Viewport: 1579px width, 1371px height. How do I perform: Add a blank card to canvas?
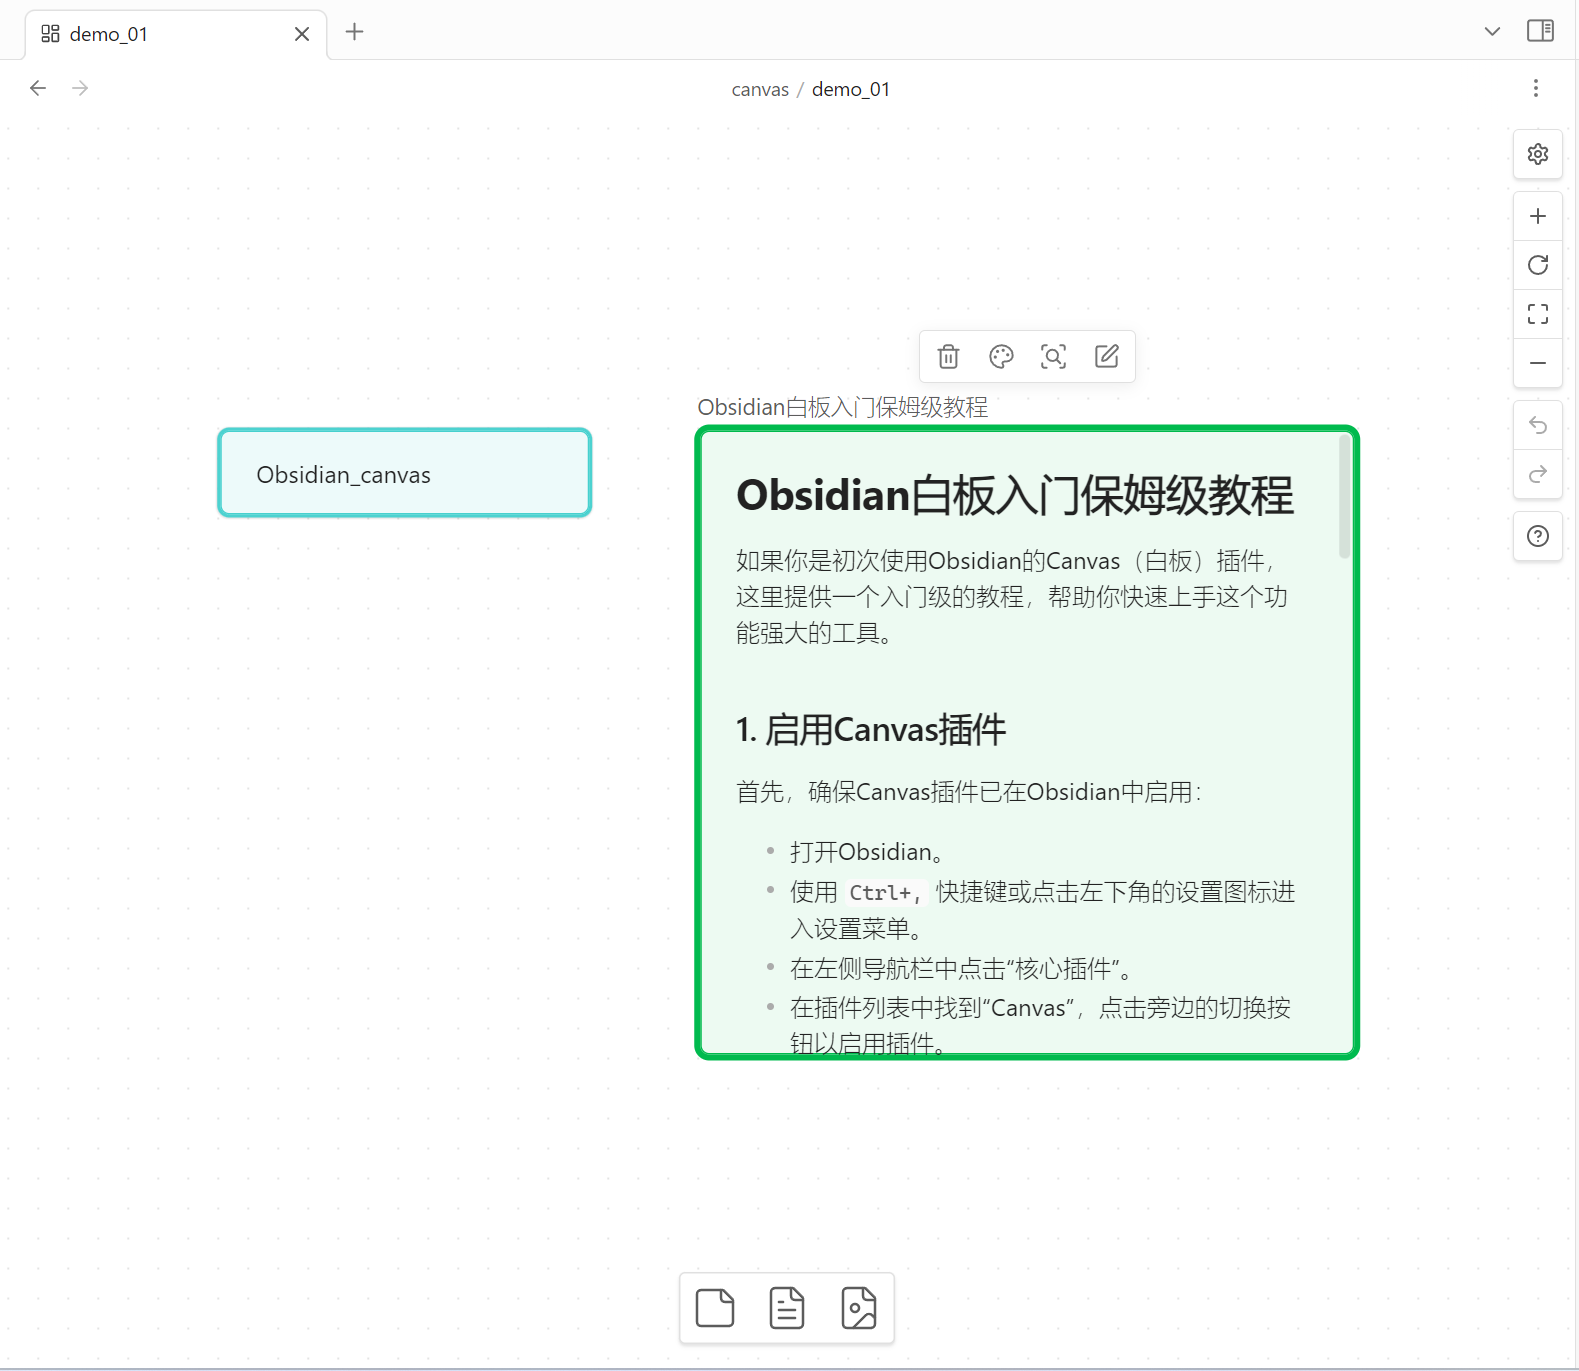point(715,1308)
